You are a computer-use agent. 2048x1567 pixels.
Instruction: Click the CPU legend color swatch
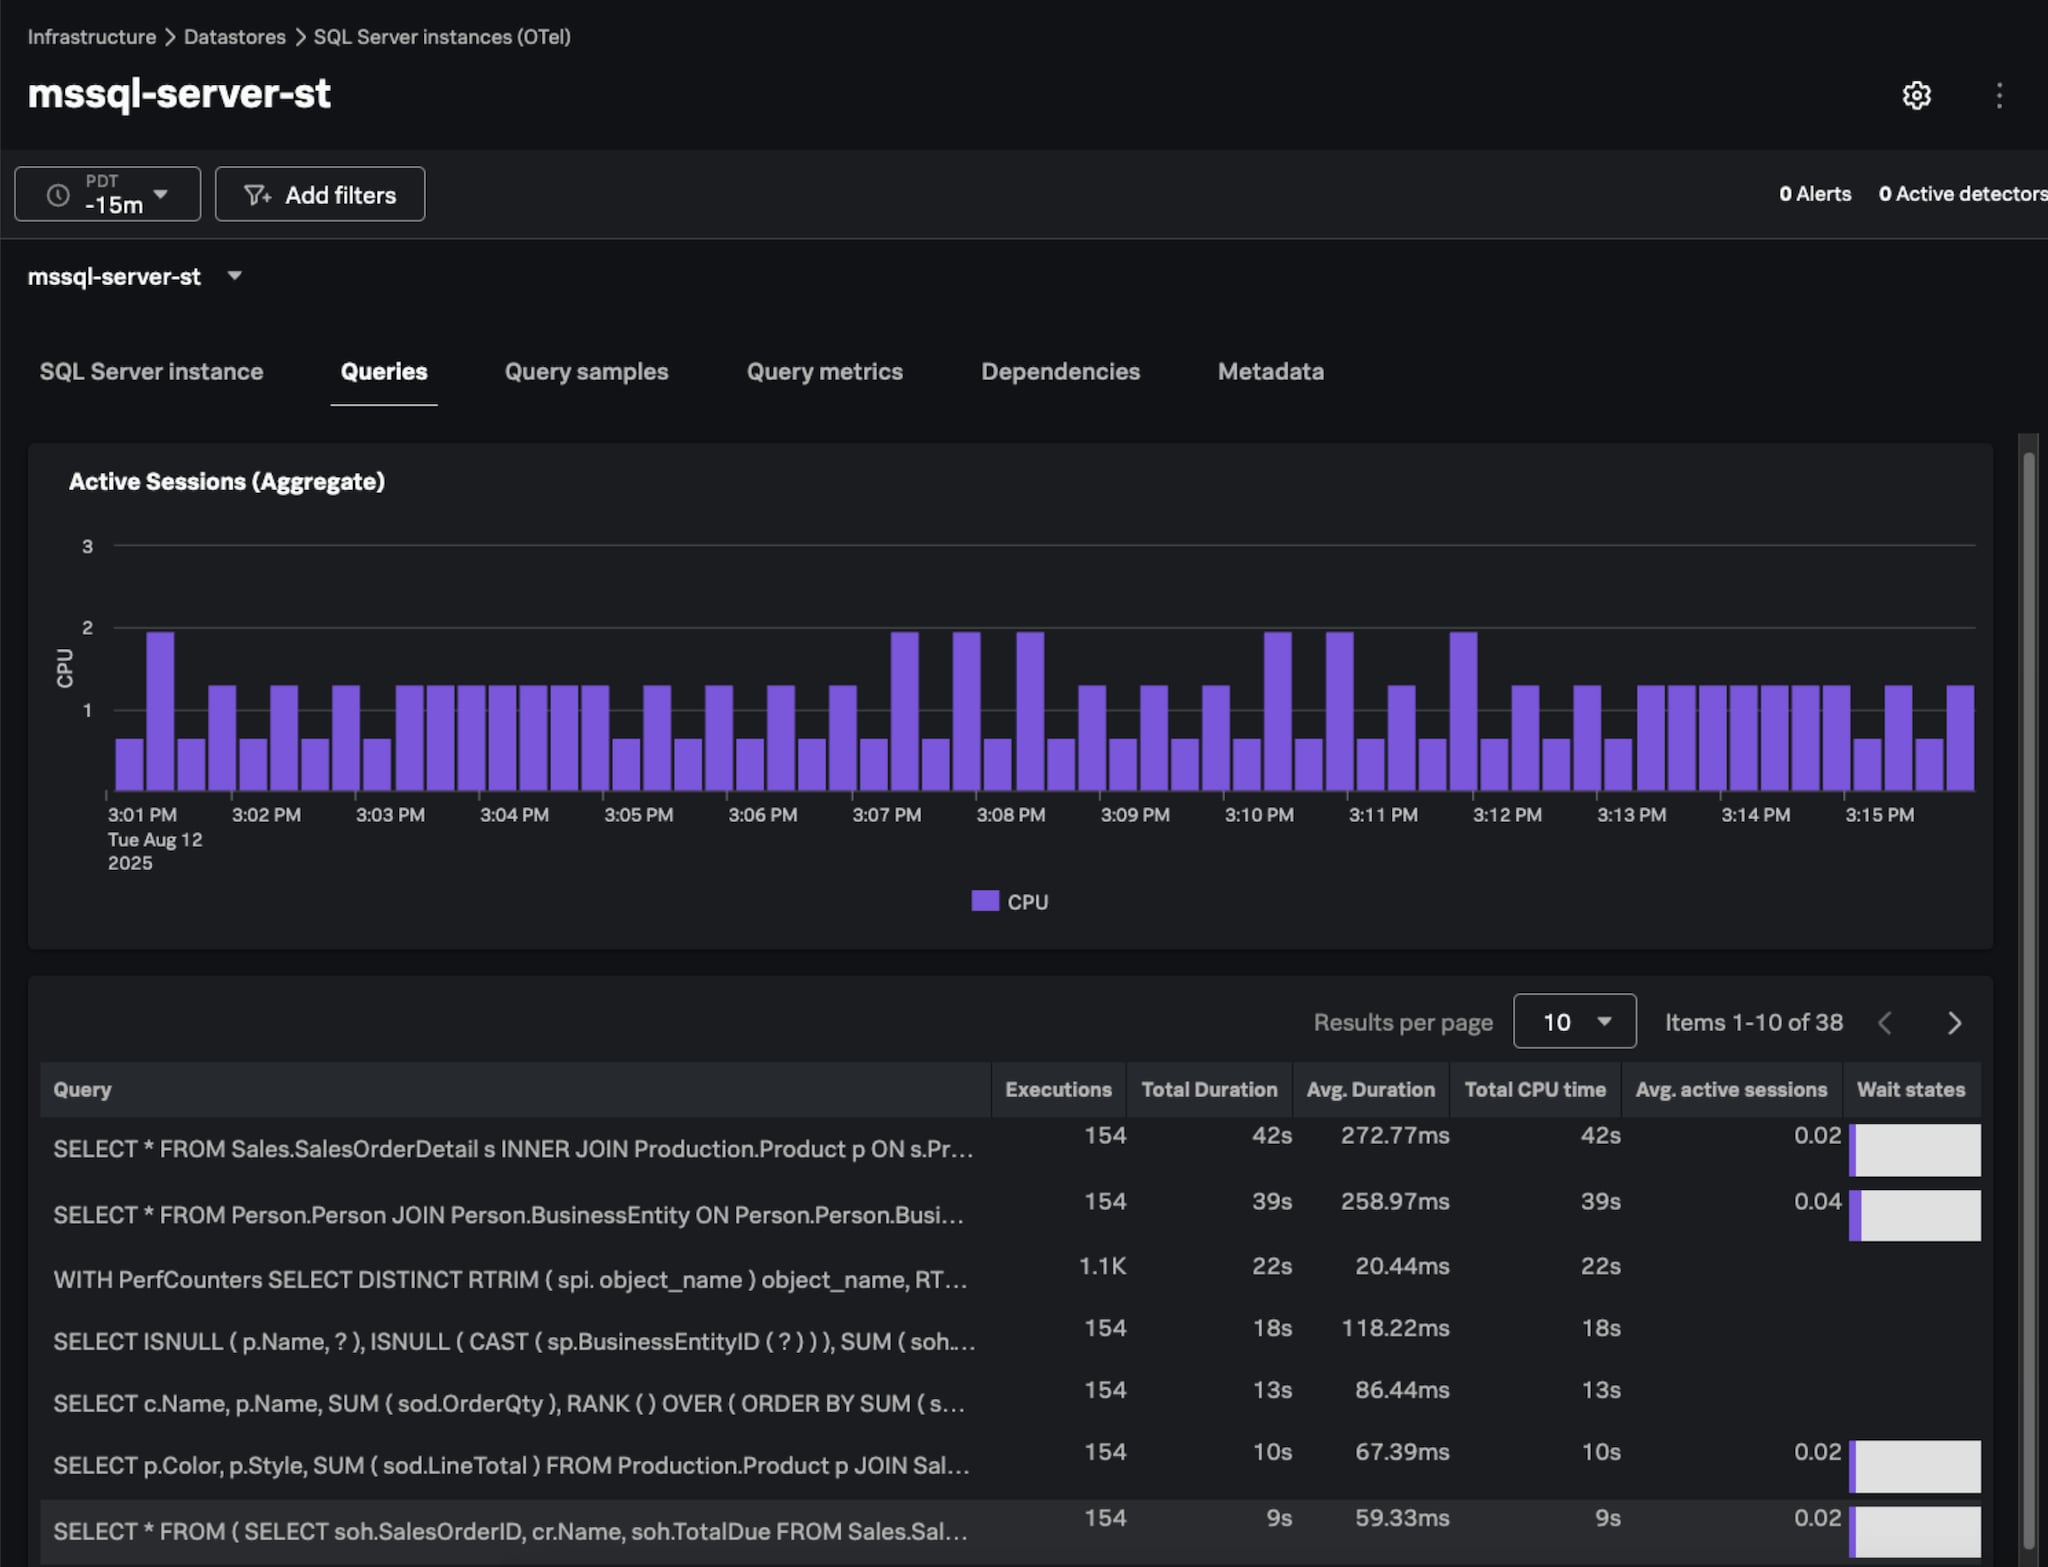point(984,901)
